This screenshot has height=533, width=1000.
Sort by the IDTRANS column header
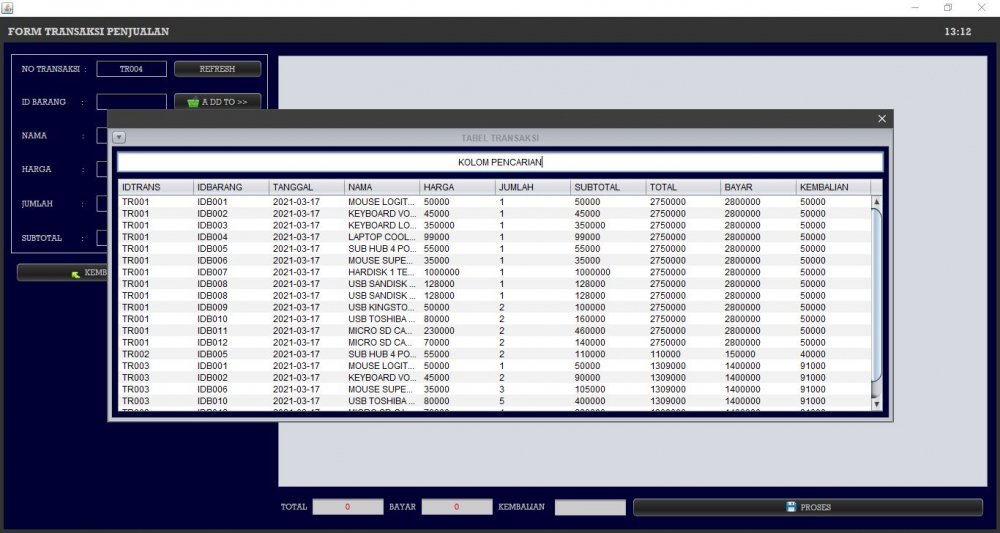pyautogui.click(x=154, y=187)
